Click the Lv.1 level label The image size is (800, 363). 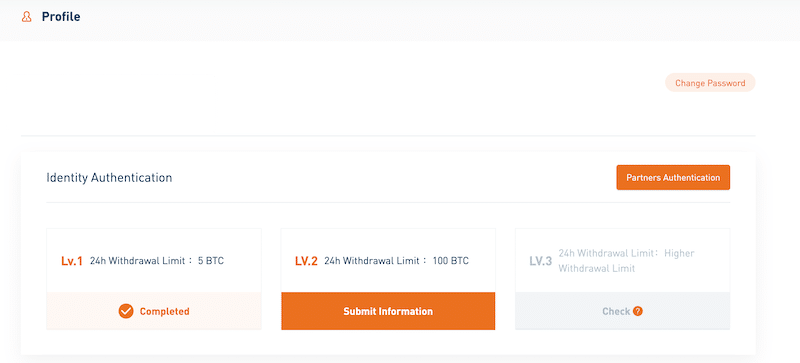point(72,261)
